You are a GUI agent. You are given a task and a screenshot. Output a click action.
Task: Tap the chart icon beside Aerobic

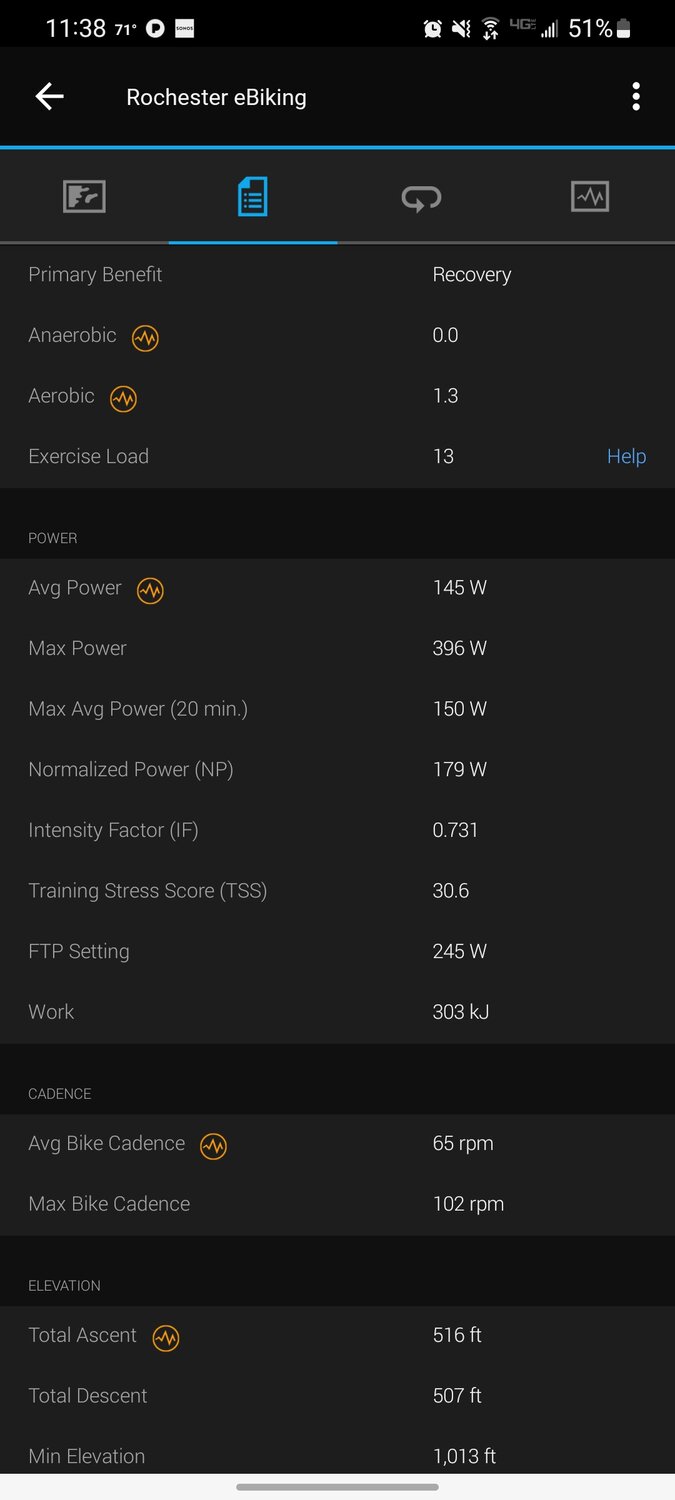point(123,398)
